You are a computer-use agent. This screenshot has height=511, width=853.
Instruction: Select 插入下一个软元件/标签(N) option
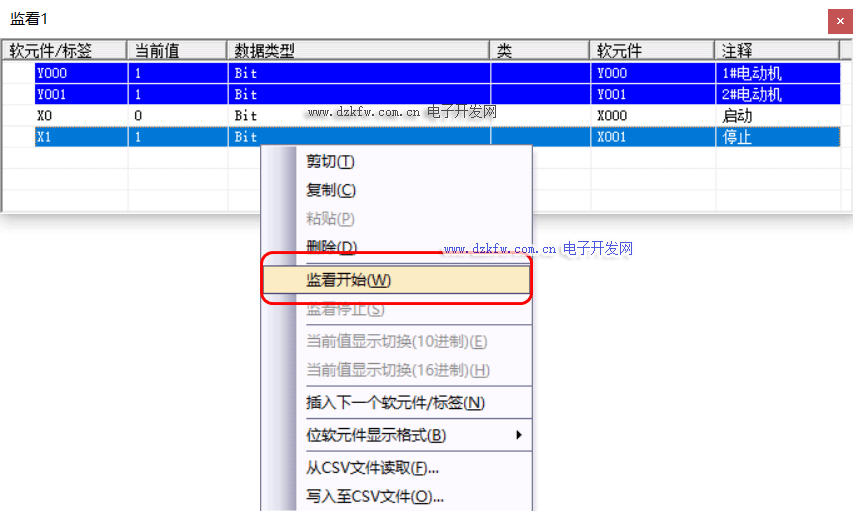pyautogui.click(x=395, y=403)
